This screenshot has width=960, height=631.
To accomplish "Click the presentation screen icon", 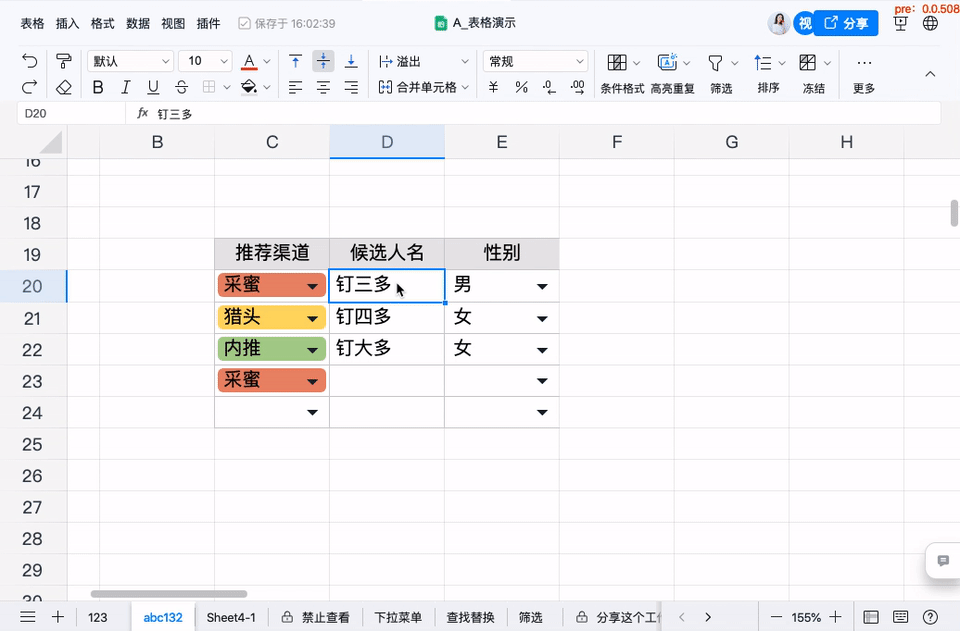I will [x=901, y=23].
